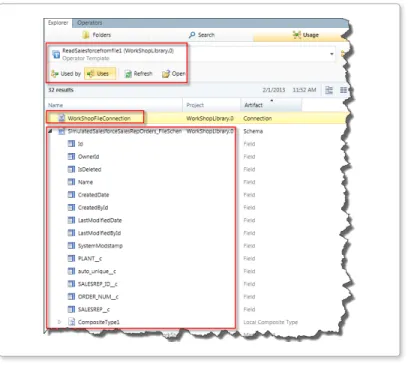Open the operator template dropdown arrow
Screen dimensions: 408x366
coord(332,54)
